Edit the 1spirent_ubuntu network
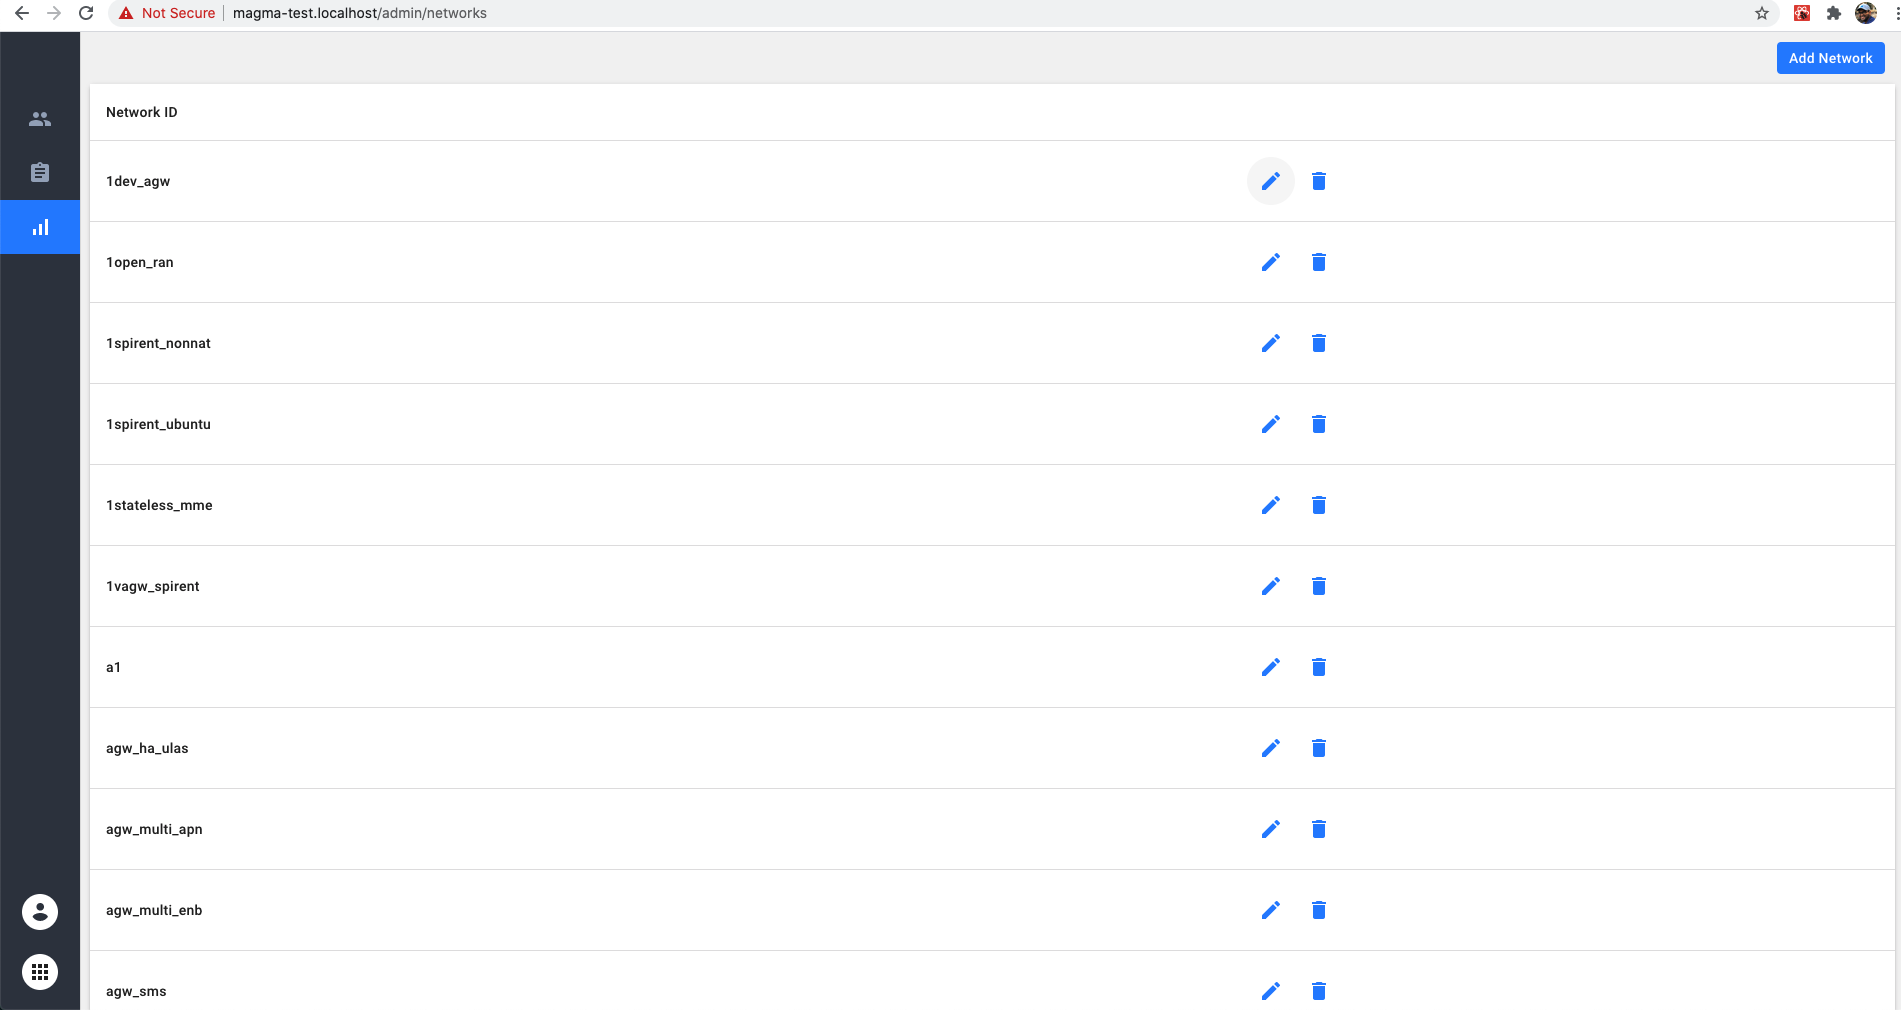This screenshot has height=1010, width=1901. (1270, 424)
